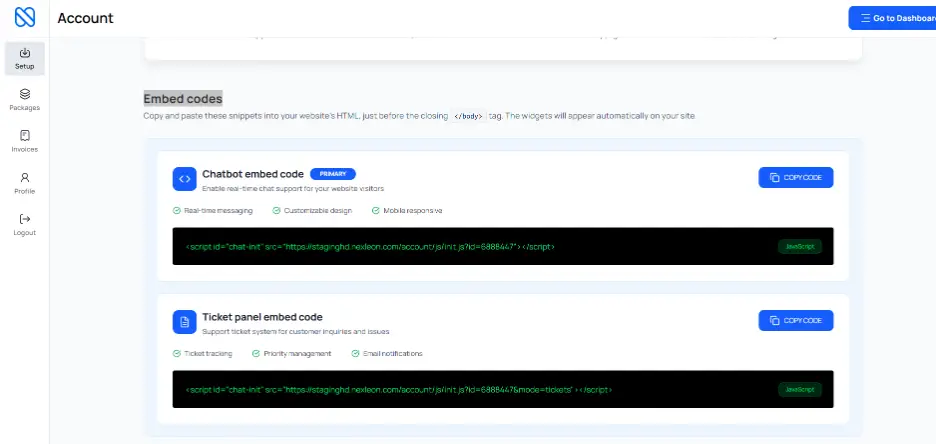Viewport: 936px width, 444px height.
Task: Click the Priority management checkmark
Action: point(256,354)
